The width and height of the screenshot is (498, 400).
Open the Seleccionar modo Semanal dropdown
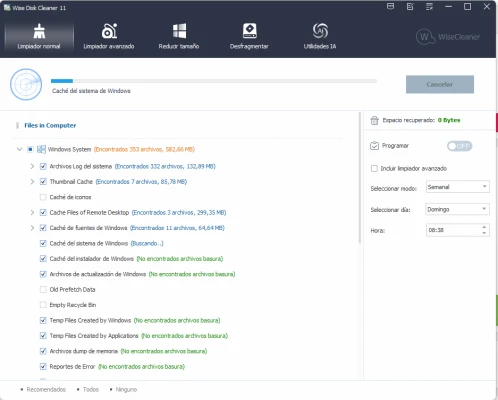click(x=457, y=187)
